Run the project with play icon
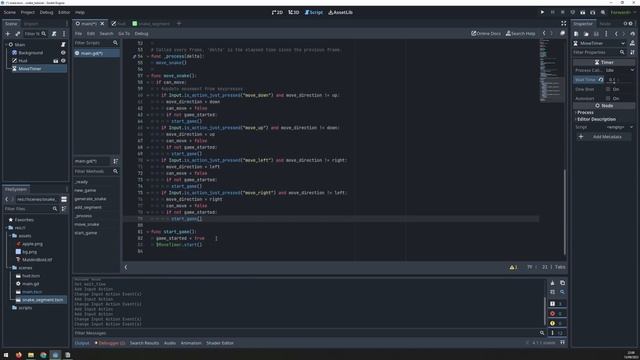The image size is (640, 360). pos(542,12)
